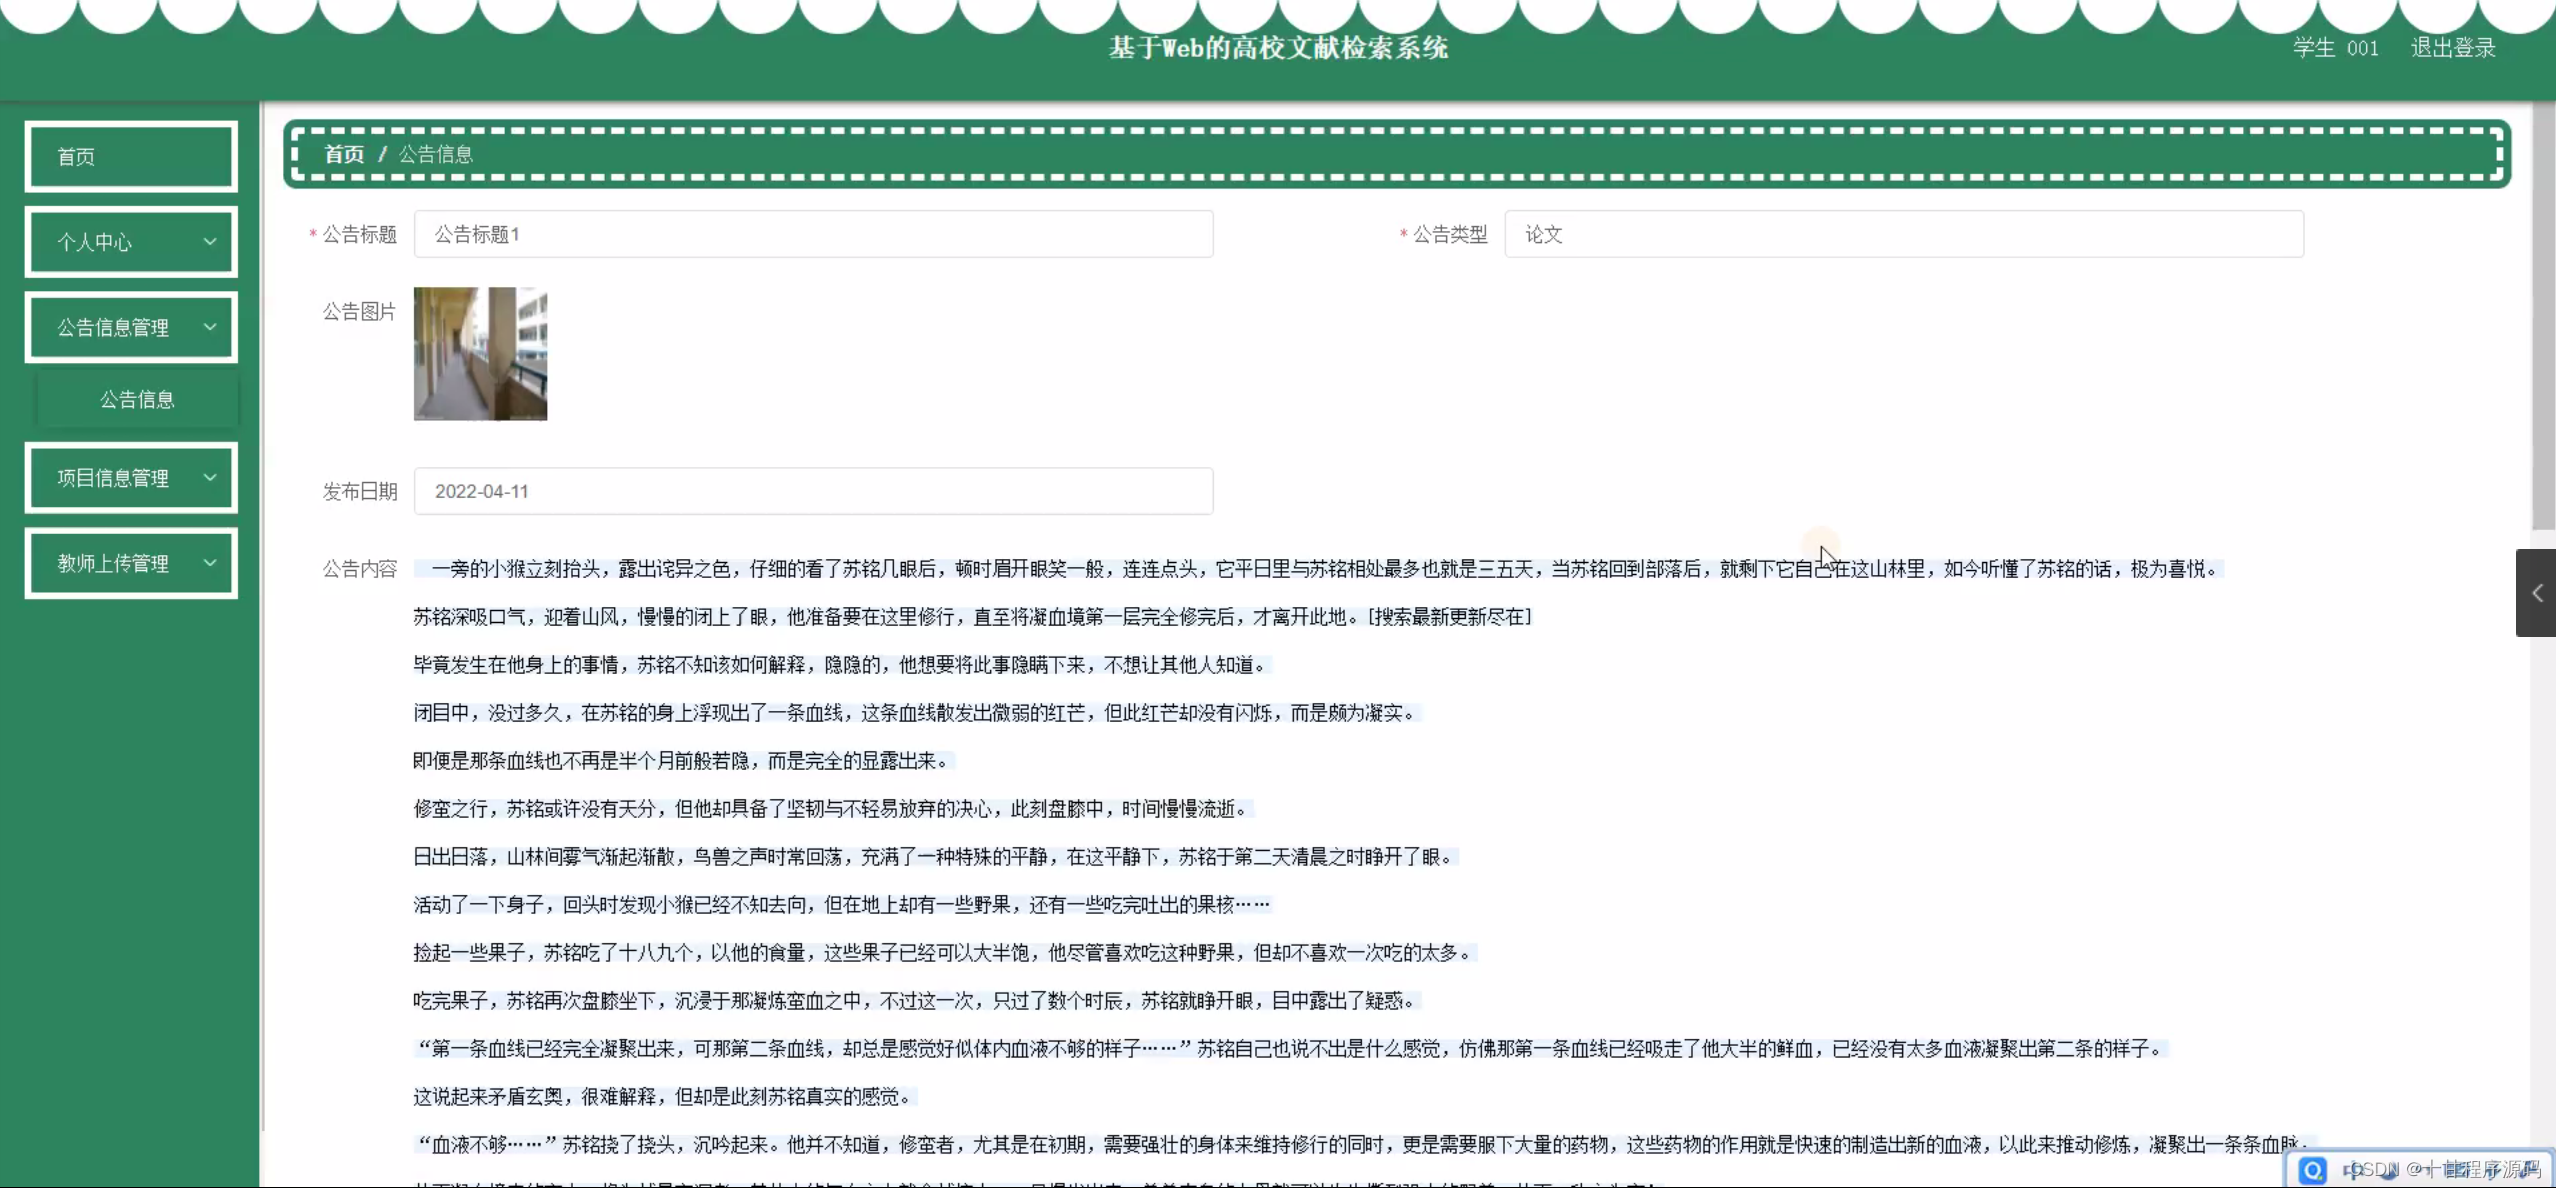Click 首页 in the breadcrumb
The width and height of the screenshot is (2556, 1188).
344,154
